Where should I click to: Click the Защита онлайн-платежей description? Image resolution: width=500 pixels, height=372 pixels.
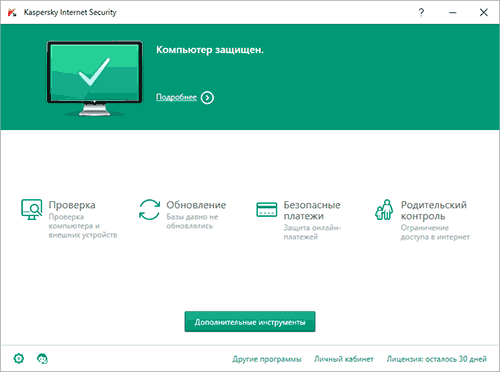click(312, 232)
